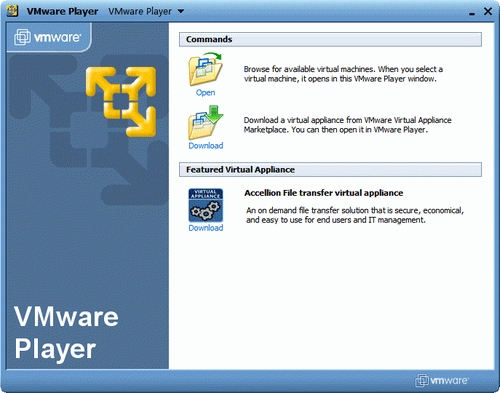
Task: Click the Open link under the folder icon
Action: (205, 92)
